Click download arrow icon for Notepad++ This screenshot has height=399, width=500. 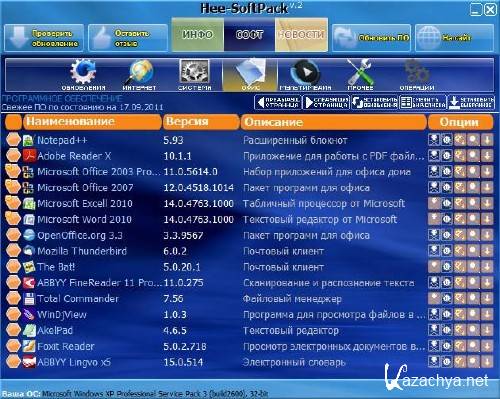[487, 140]
